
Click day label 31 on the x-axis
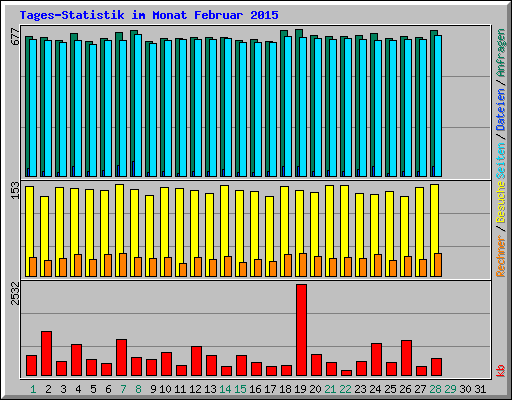pyautogui.click(x=480, y=389)
